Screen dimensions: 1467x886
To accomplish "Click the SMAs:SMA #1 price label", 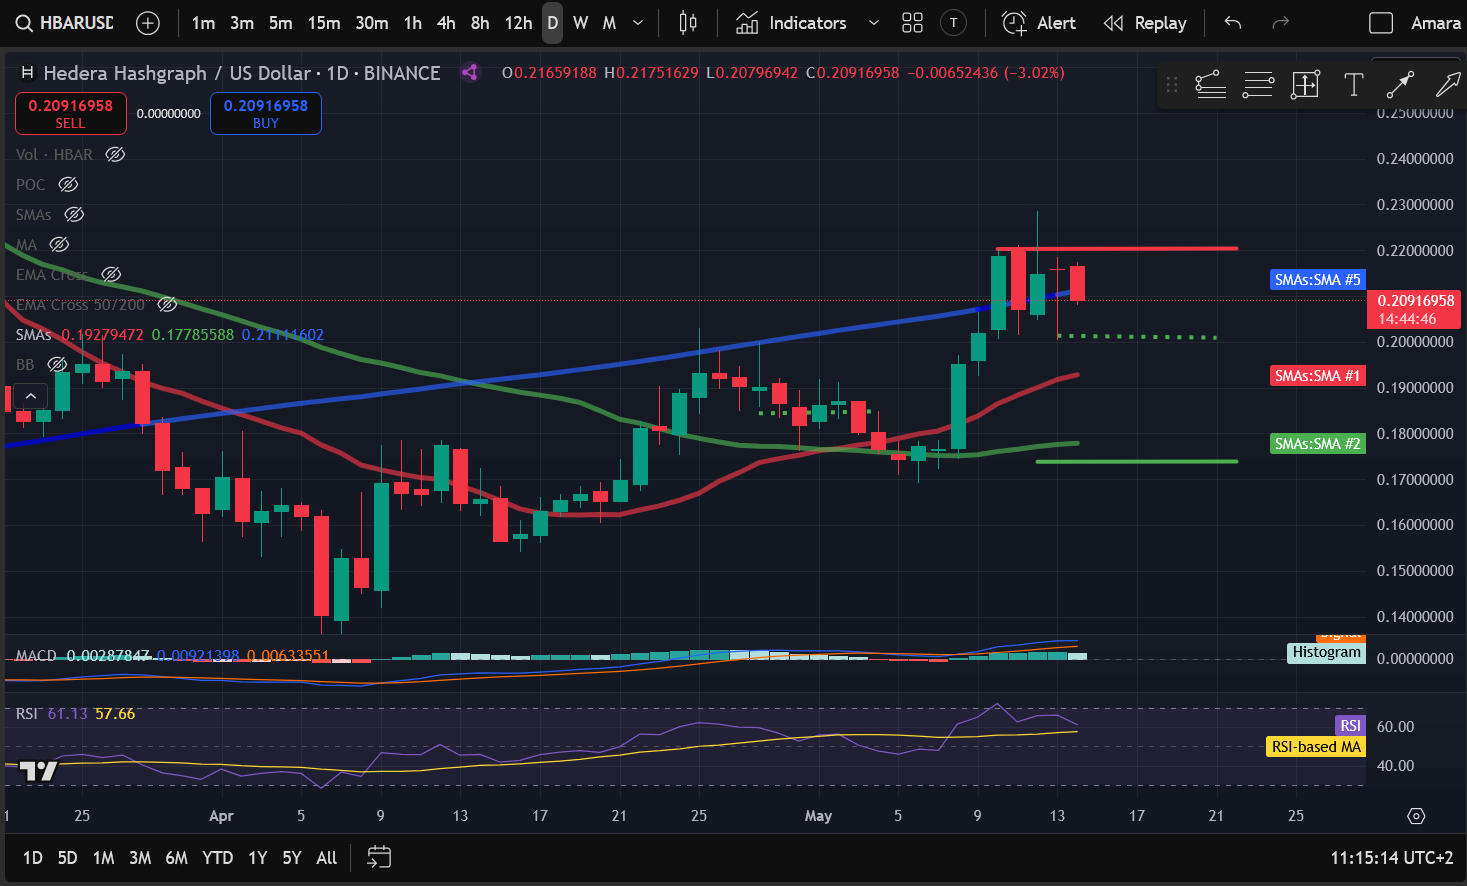I will tap(1317, 376).
